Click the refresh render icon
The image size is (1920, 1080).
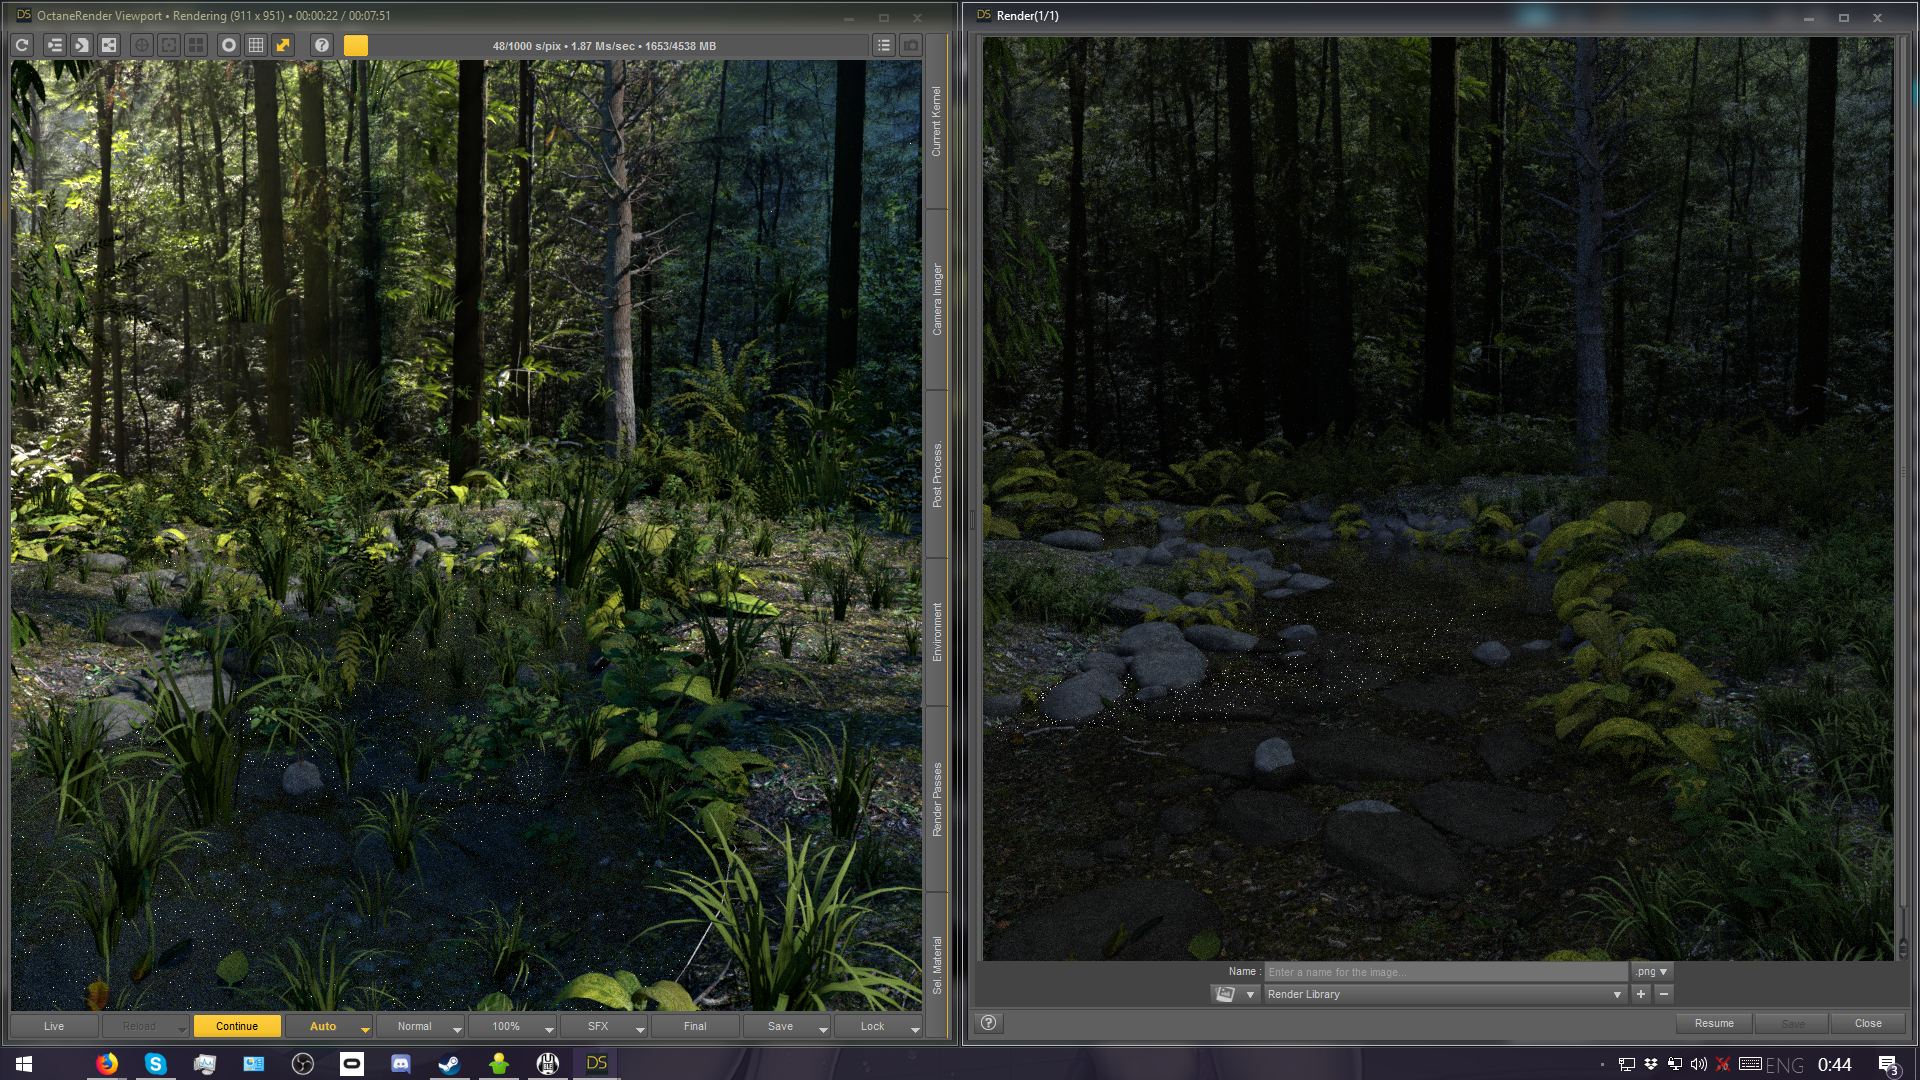22,45
